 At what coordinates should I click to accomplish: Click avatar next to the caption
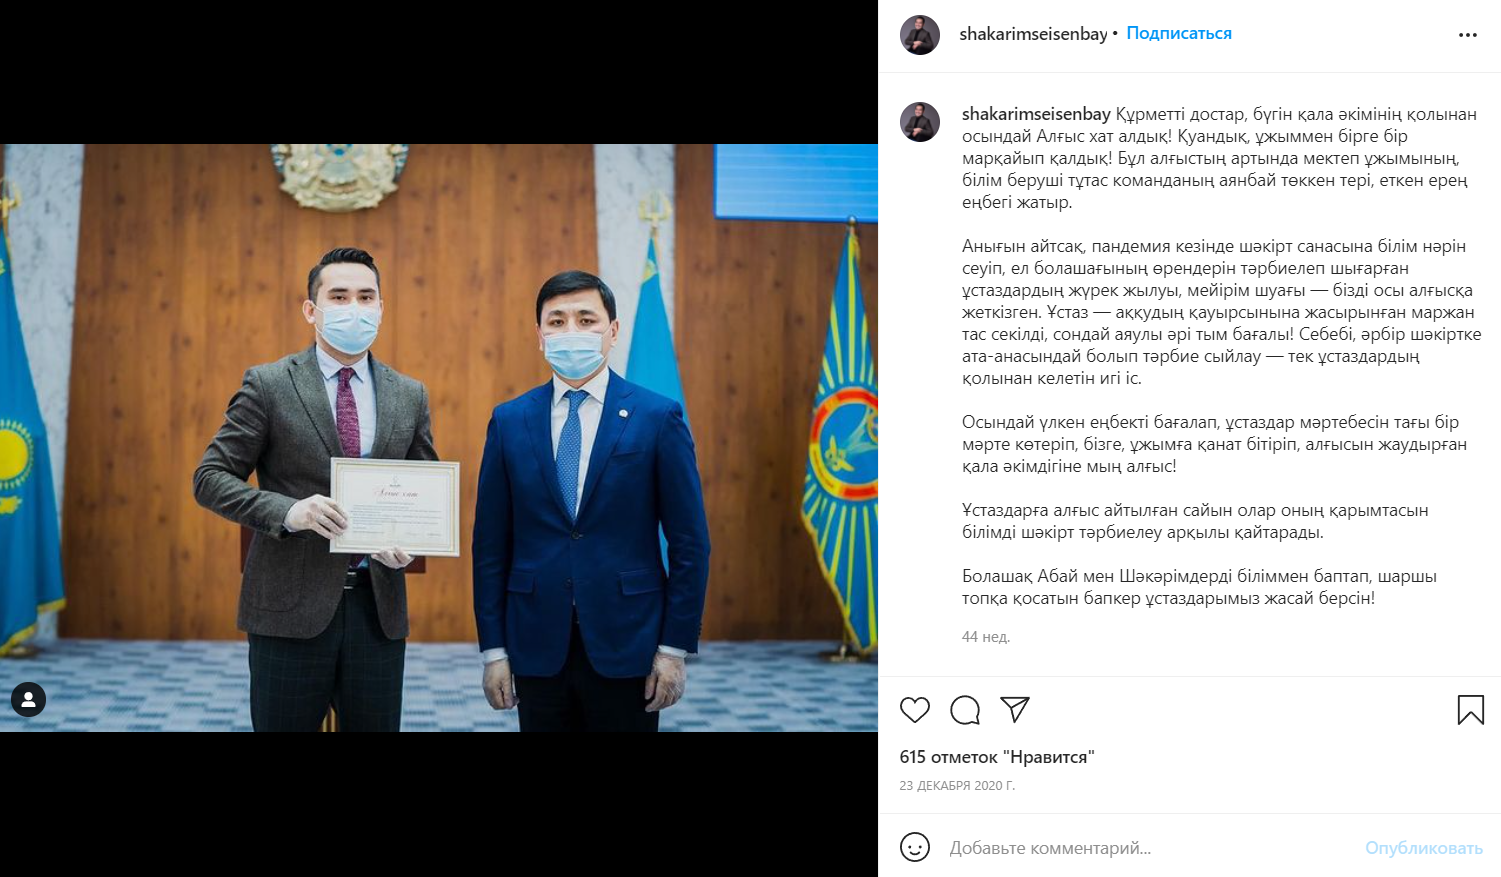coord(920,122)
